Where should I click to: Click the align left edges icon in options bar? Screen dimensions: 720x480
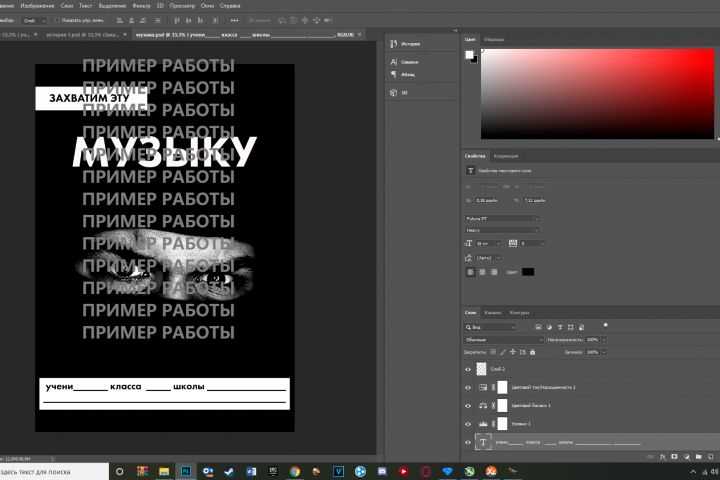coord(120,20)
